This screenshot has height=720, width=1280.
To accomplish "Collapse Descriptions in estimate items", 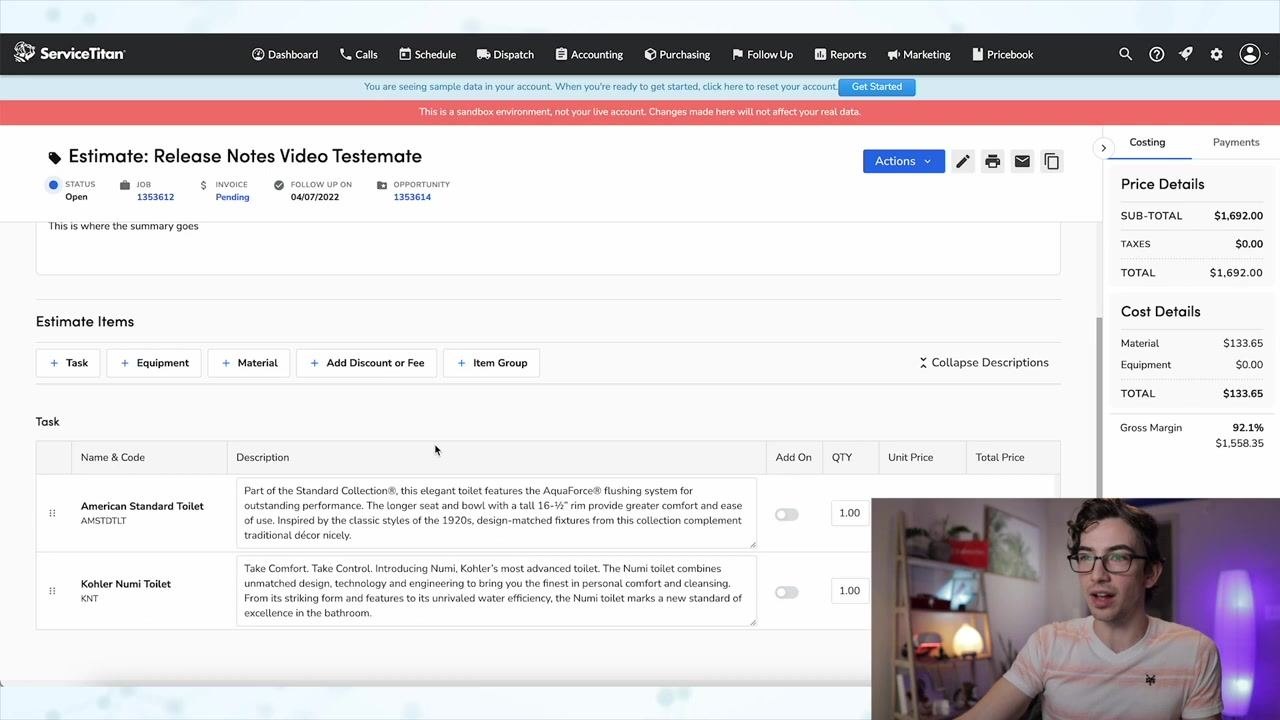I will [x=984, y=363].
